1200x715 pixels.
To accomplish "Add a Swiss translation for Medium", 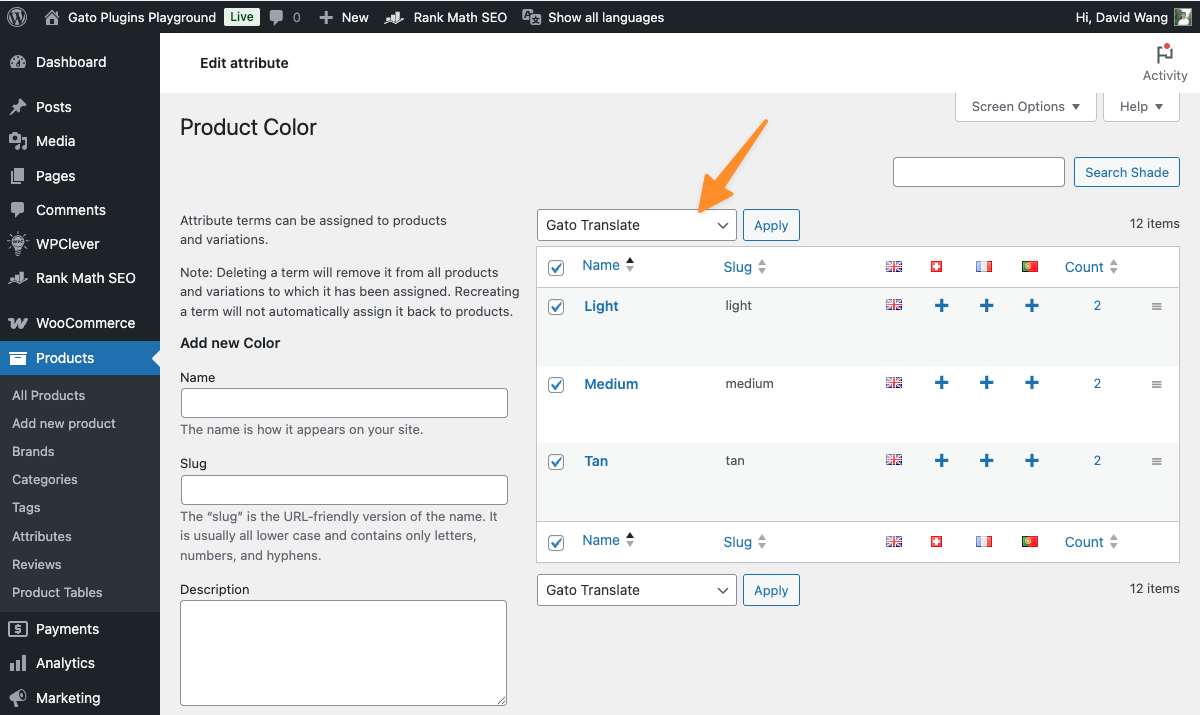I will pyautogui.click(x=941, y=383).
